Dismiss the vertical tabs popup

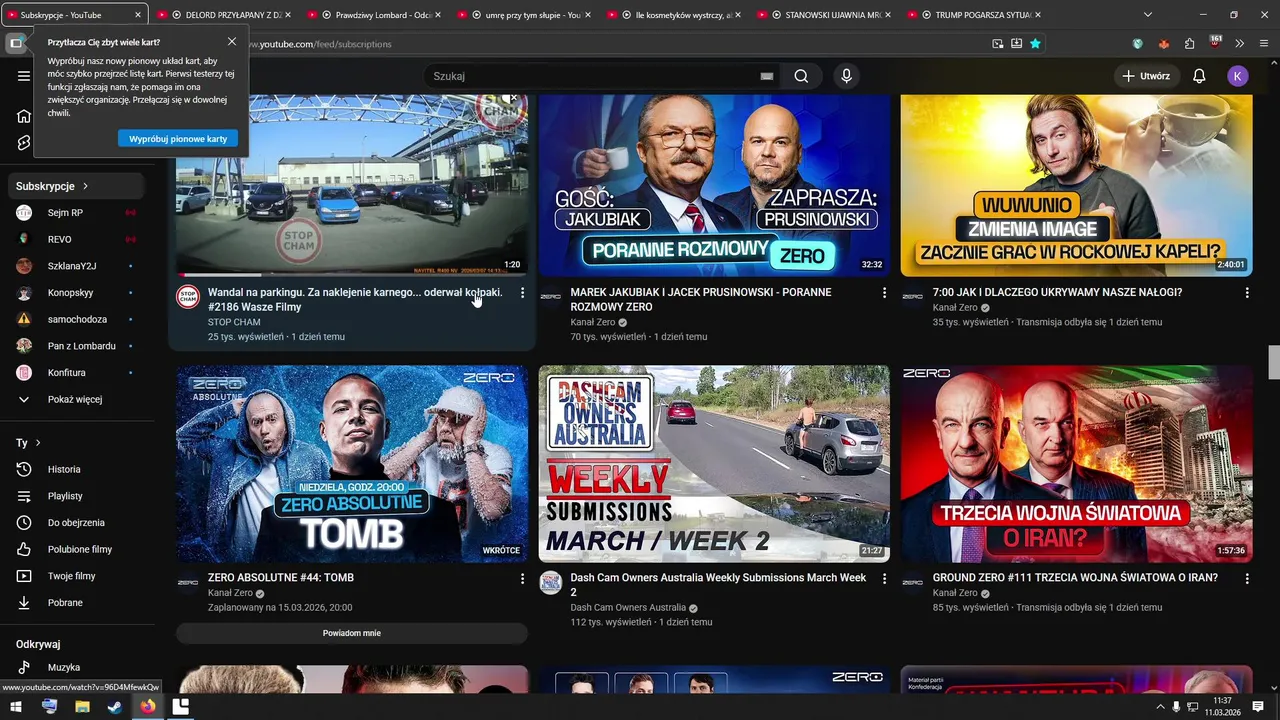[x=232, y=42]
